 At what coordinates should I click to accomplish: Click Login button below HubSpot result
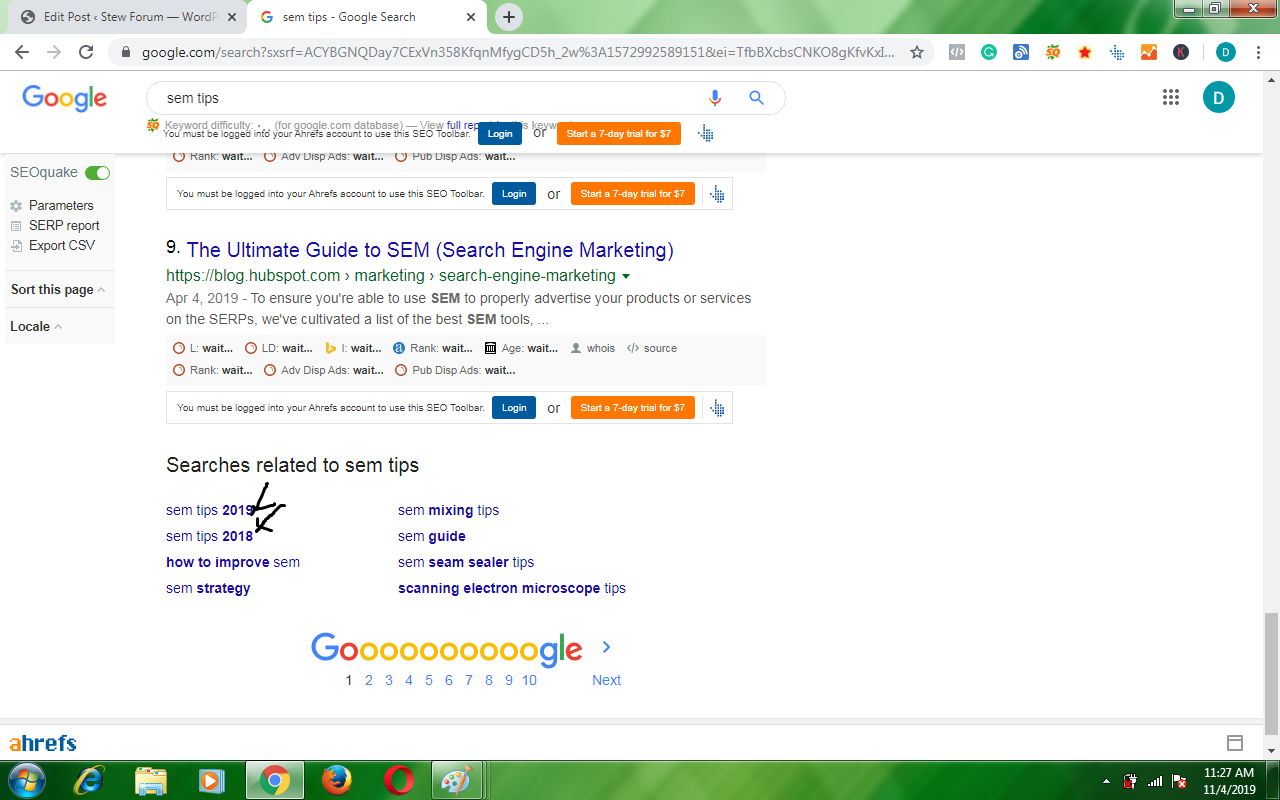coord(514,408)
